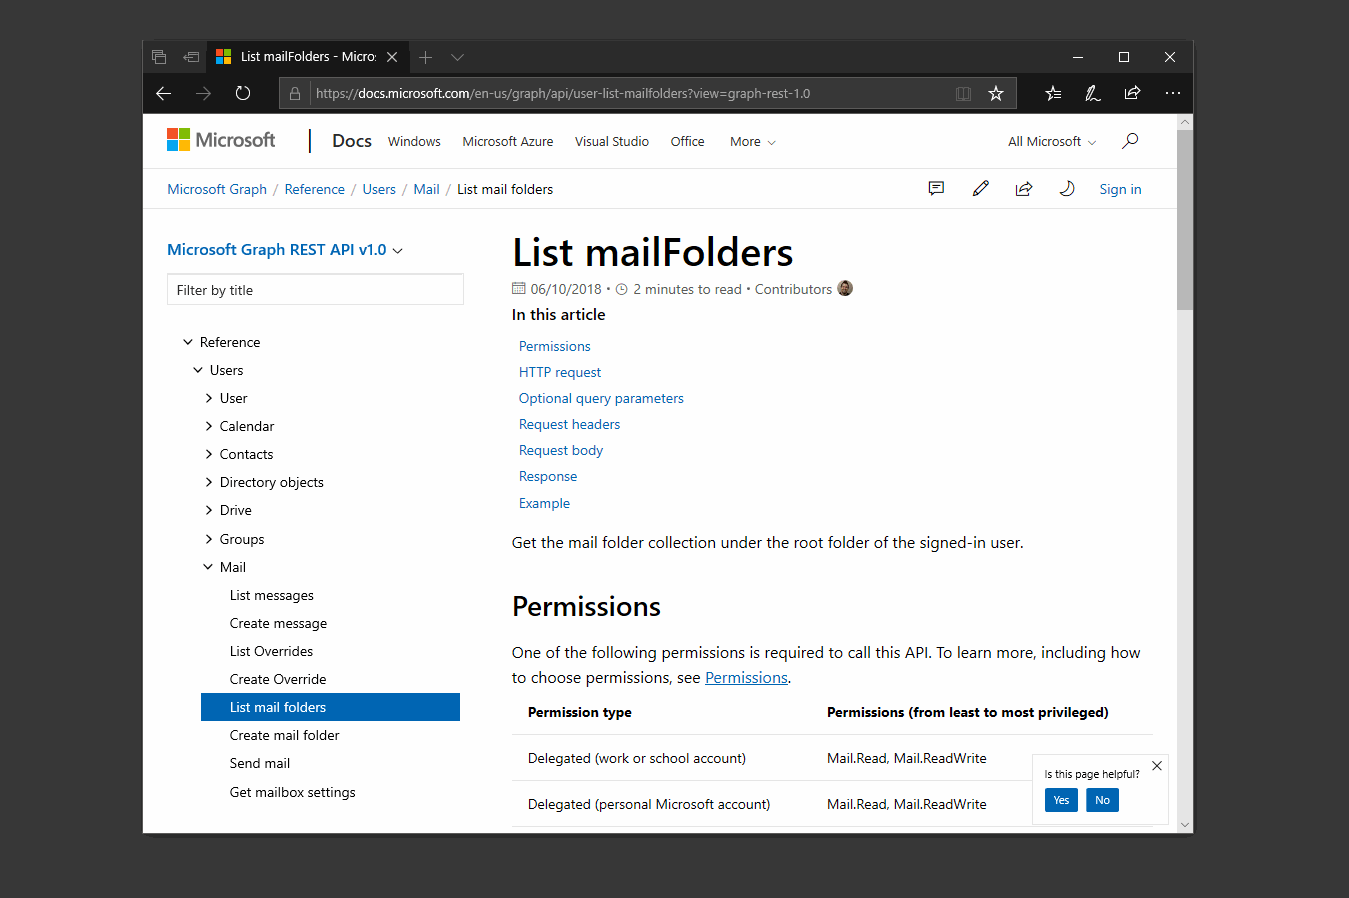Viewport: 1349px width, 898px height.
Task: Open the Microsoft Azure navigation item
Action: tap(508, 142)
